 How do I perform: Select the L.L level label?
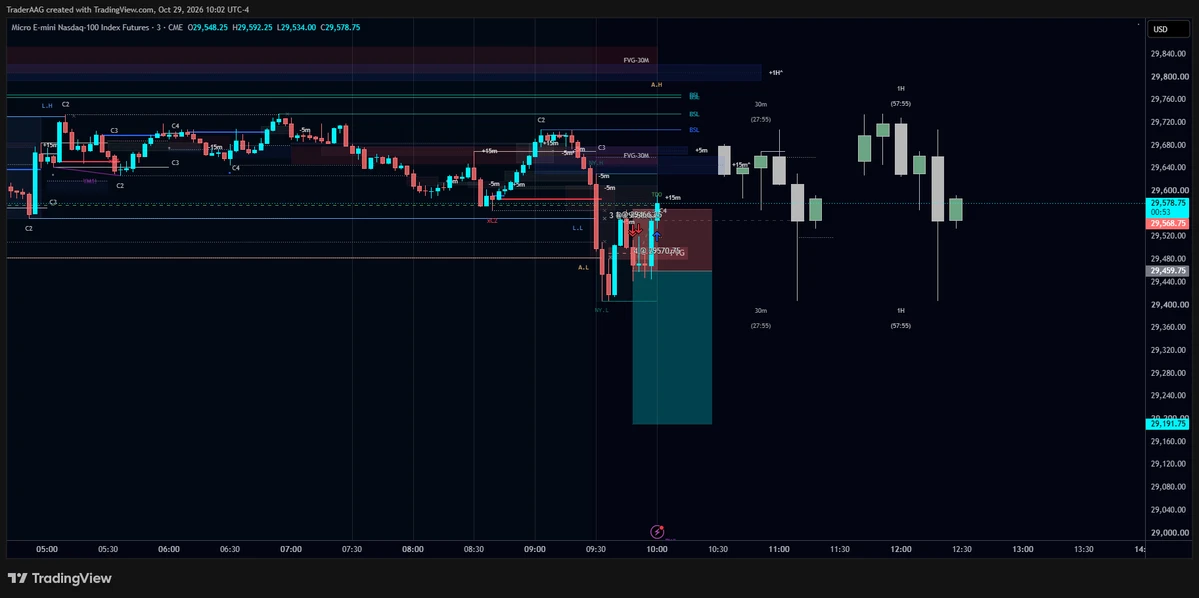[x=577, y=228]
